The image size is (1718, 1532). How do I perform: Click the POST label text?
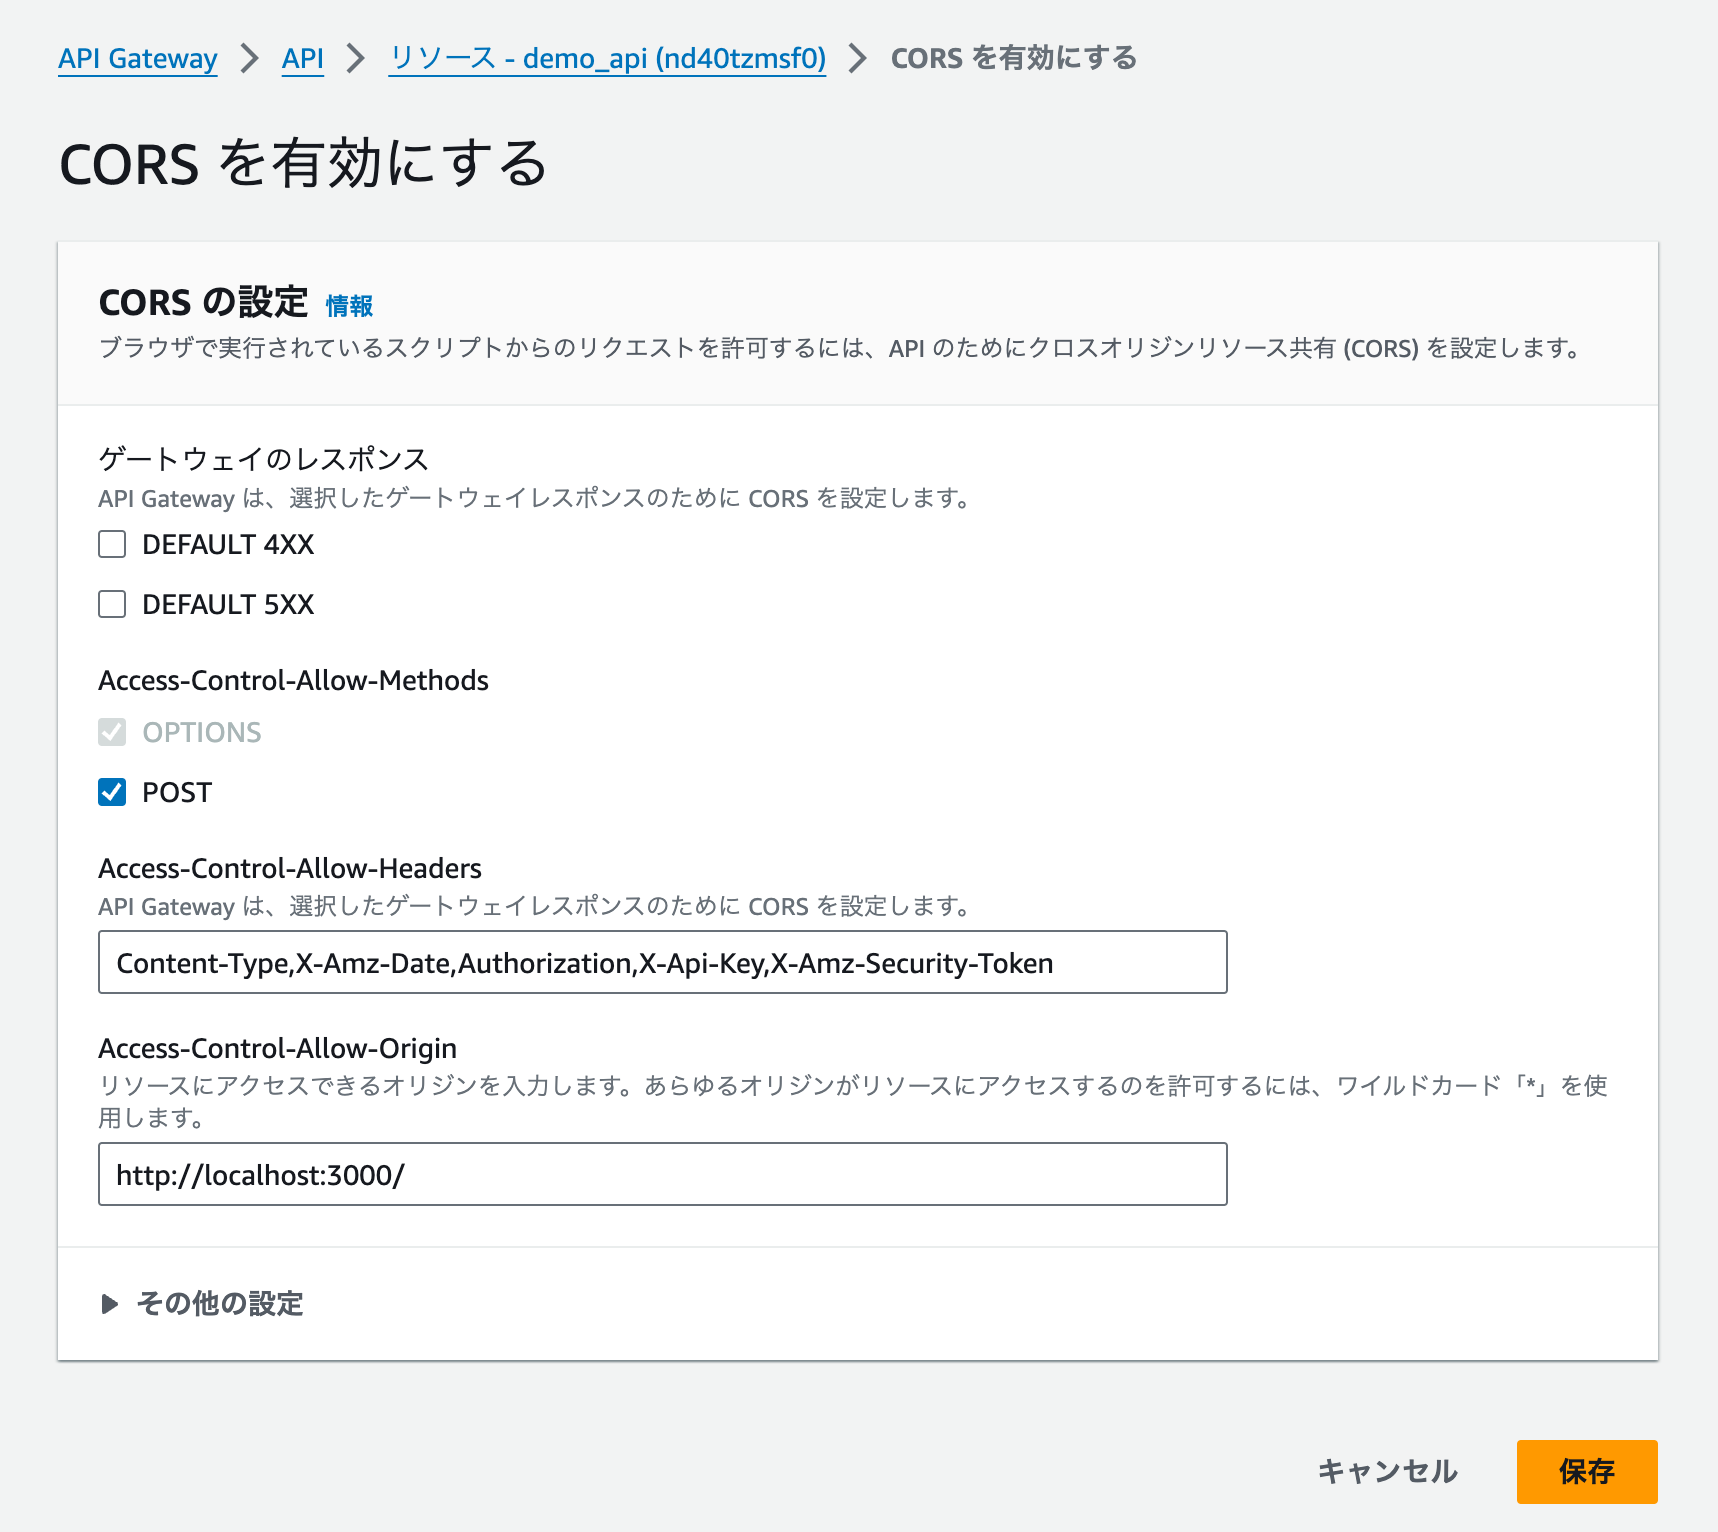177,792
